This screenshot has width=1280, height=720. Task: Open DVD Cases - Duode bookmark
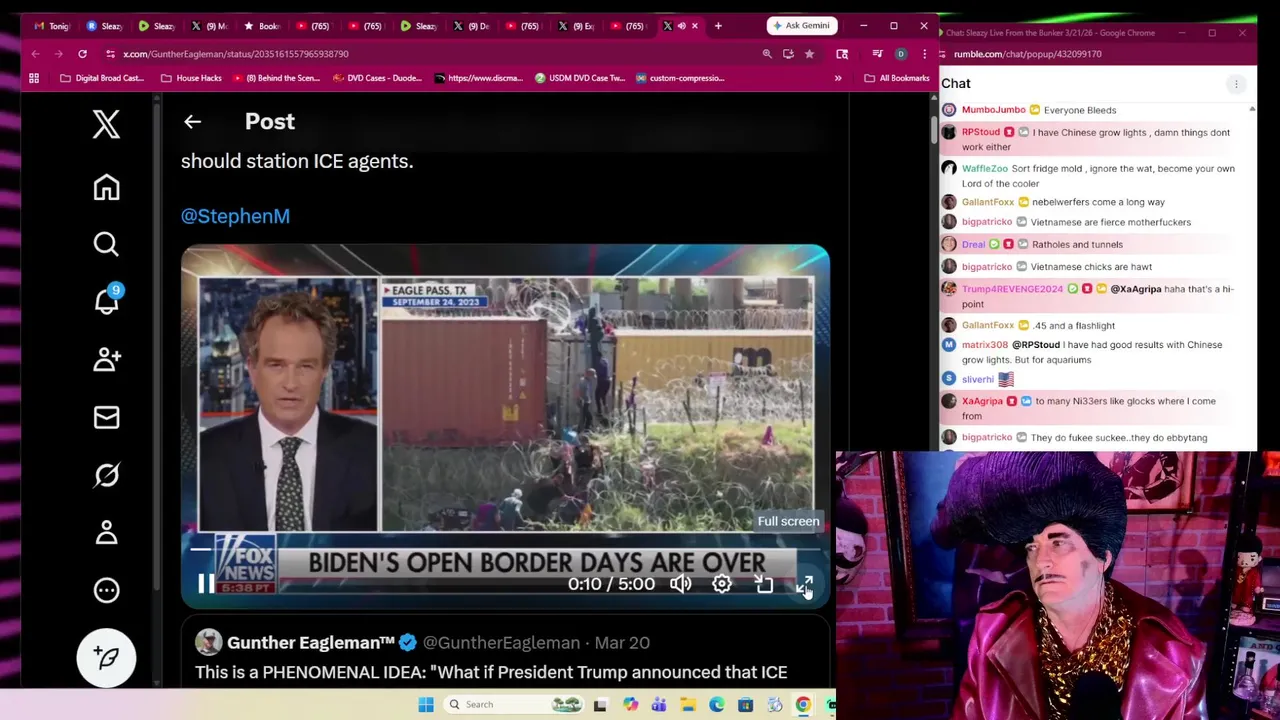point(377,78)
